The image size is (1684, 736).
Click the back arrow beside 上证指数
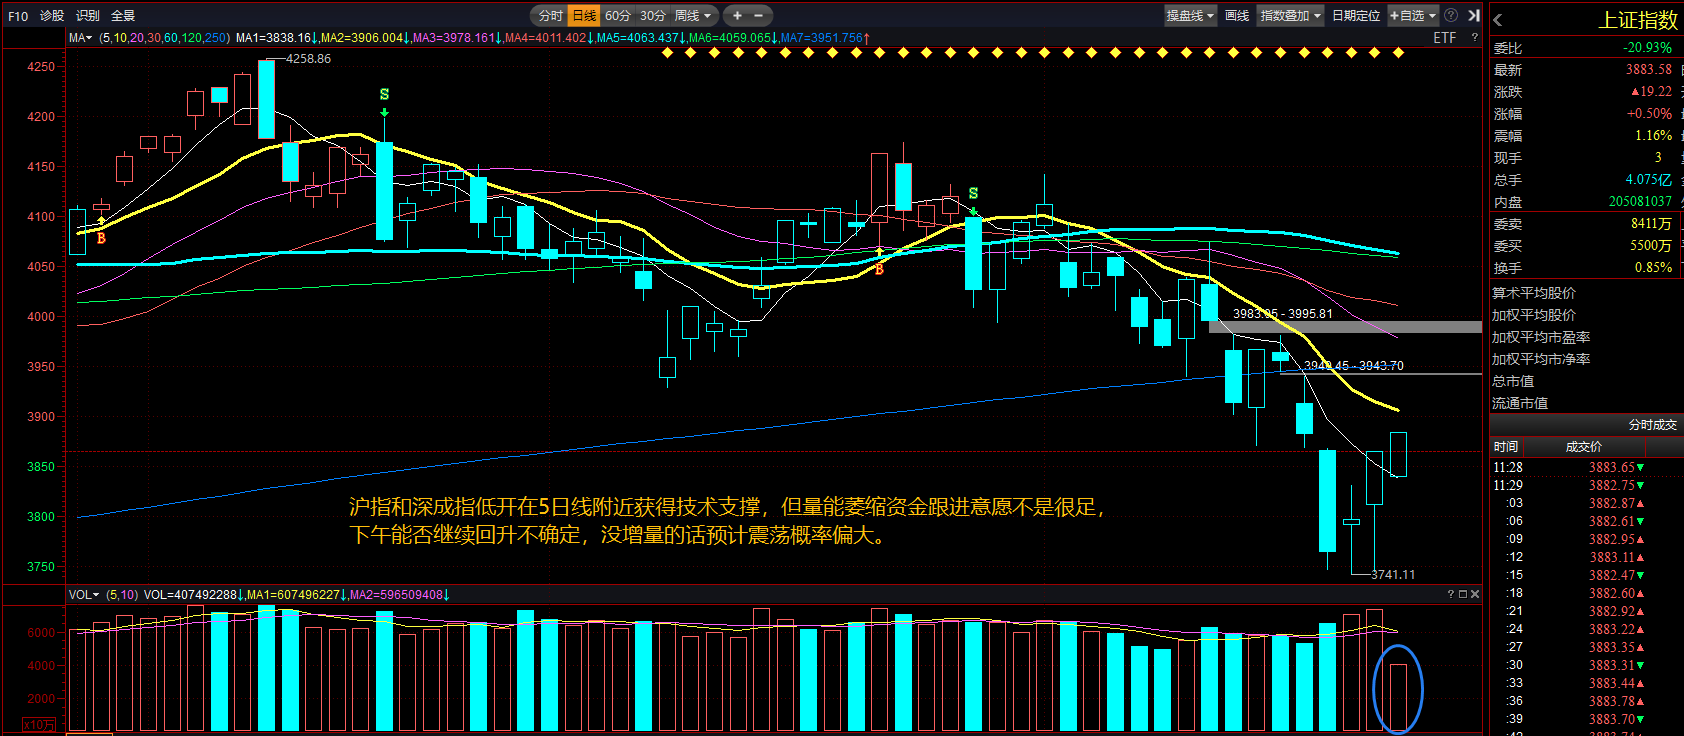point(1498,20)
